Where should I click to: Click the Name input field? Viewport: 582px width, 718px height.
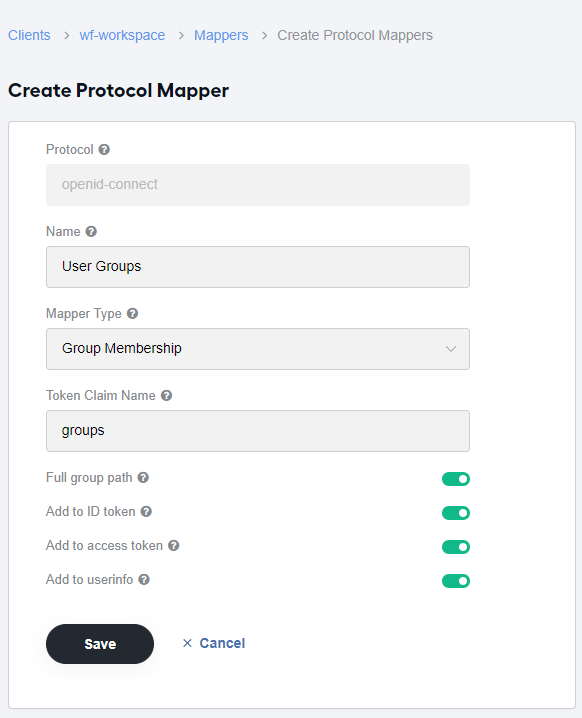point(258,267)
